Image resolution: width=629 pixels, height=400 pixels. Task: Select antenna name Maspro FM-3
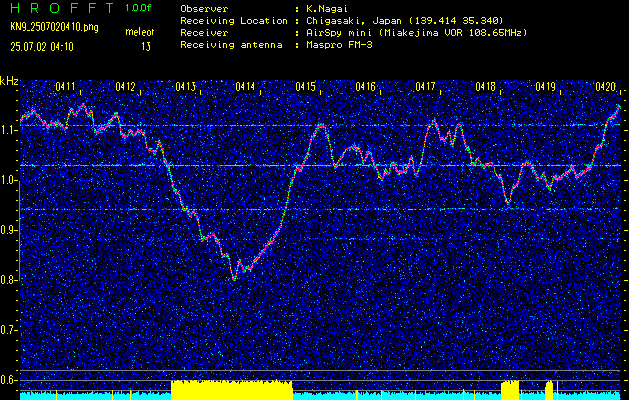tap(339, 45)
